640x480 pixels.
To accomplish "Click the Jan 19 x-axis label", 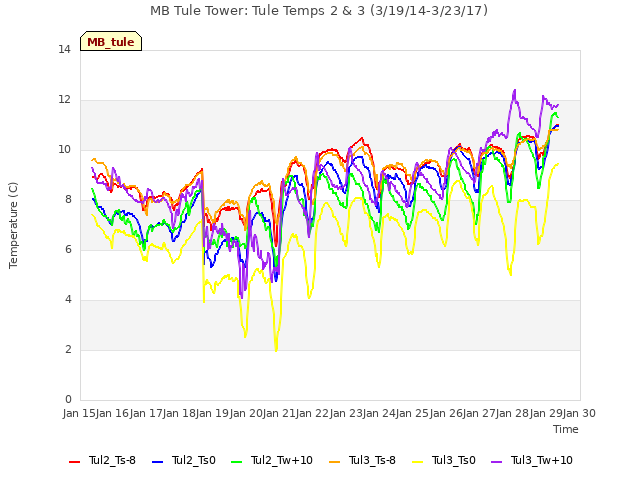I will pos(213,413).
